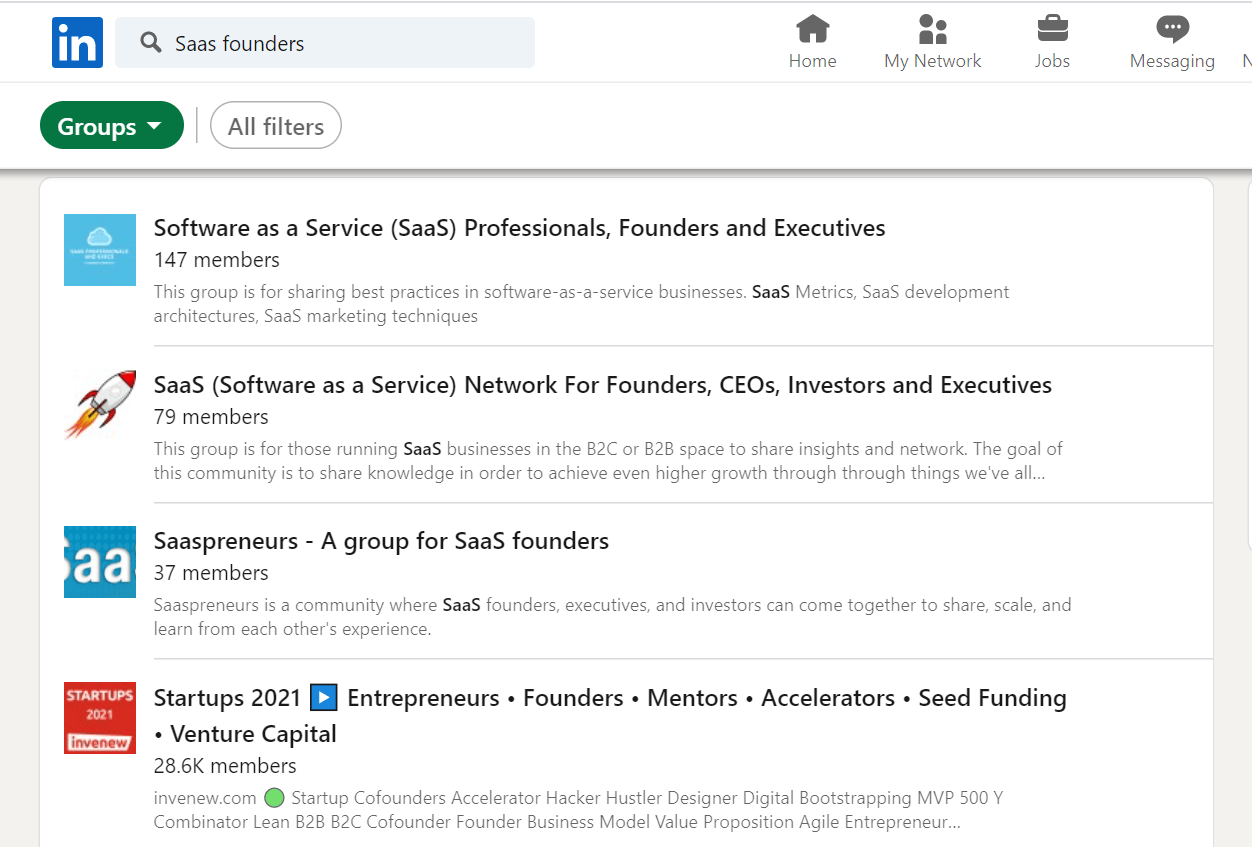Click description 'This group is for those running SaaS'
Screen dimensions: 1252x847
[608, 461]
